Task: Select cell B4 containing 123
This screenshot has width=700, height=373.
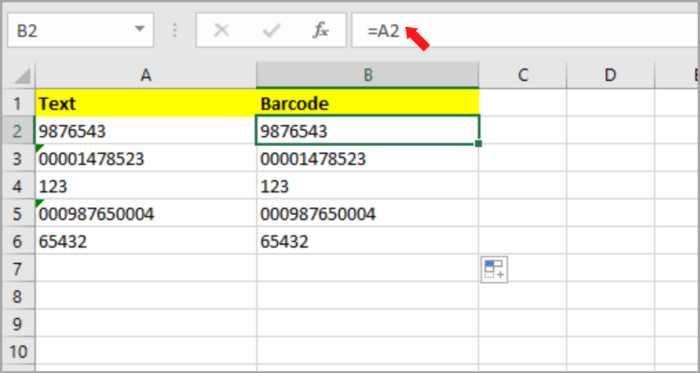Action: (x=367, y=186)
